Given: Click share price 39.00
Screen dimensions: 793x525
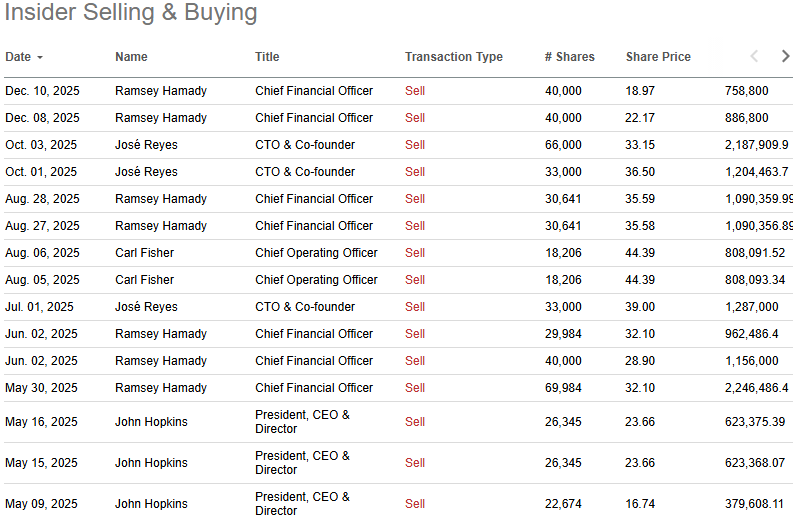Looking at the screenshot, I should [640, 307].
